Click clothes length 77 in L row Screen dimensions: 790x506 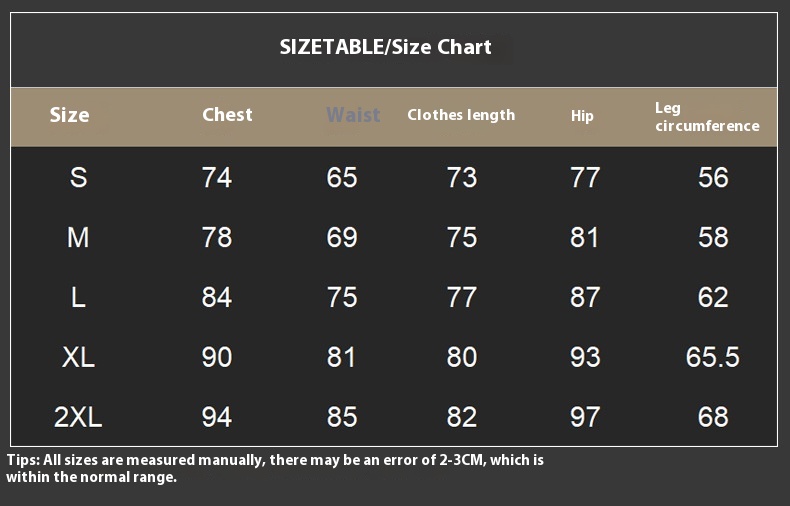[x=462, y=297]
